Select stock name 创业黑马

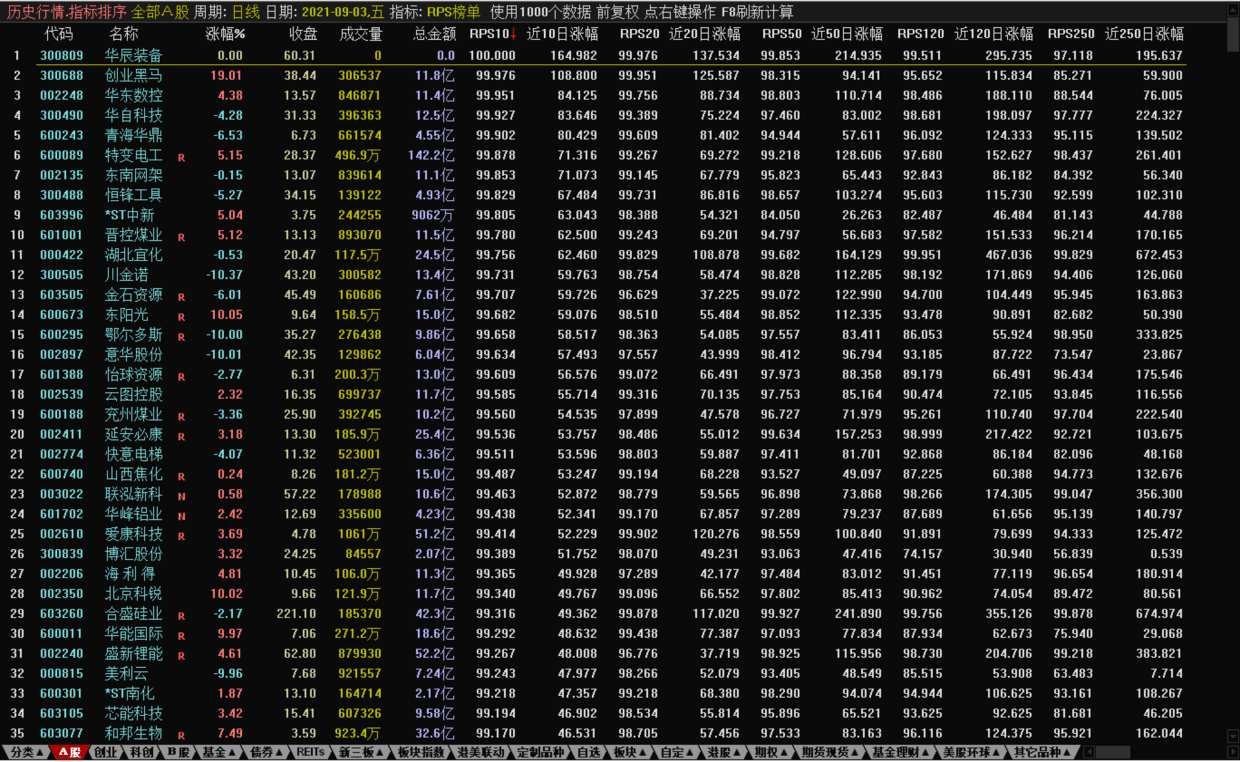point(134,76)
